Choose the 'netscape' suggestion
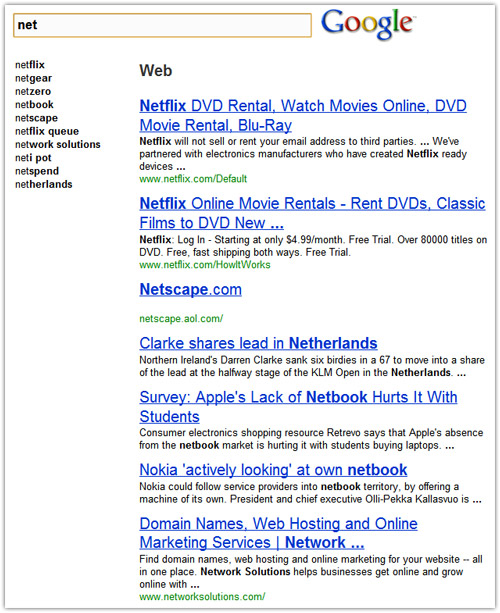 [x=36, y=118]
